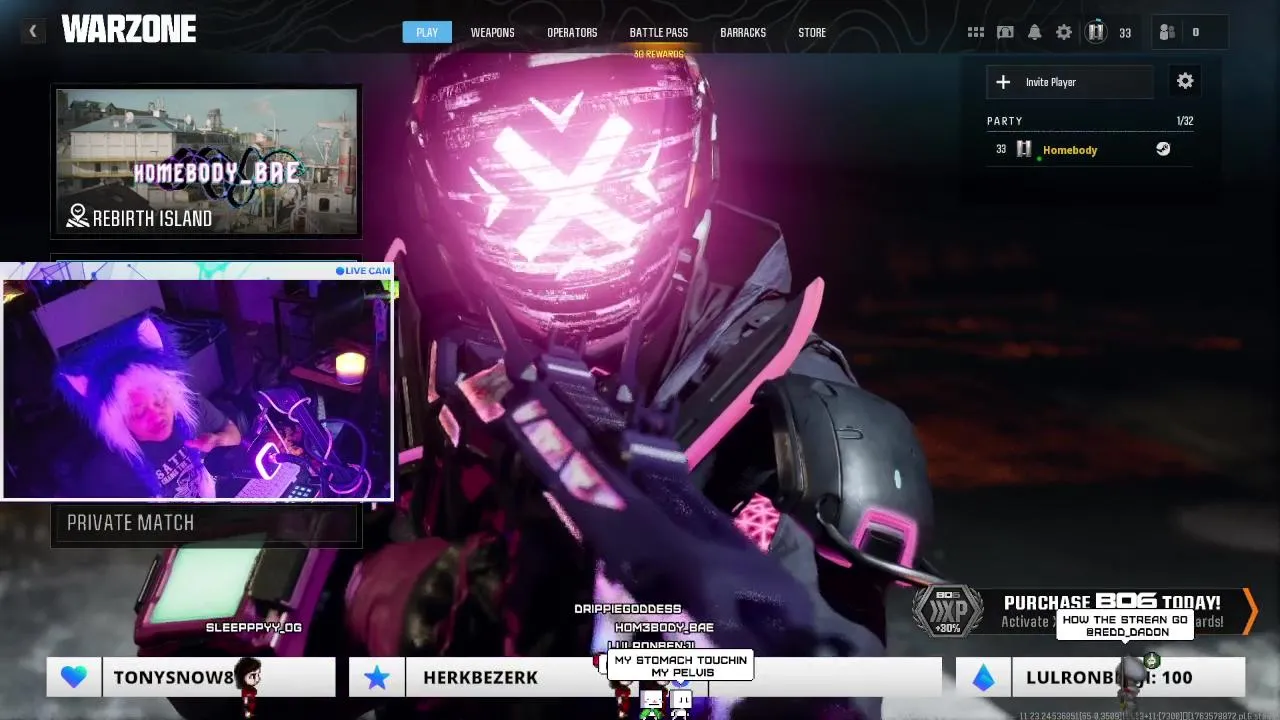Click the DRIPPIEGODDESS chat name

click(x=627, y=608)
